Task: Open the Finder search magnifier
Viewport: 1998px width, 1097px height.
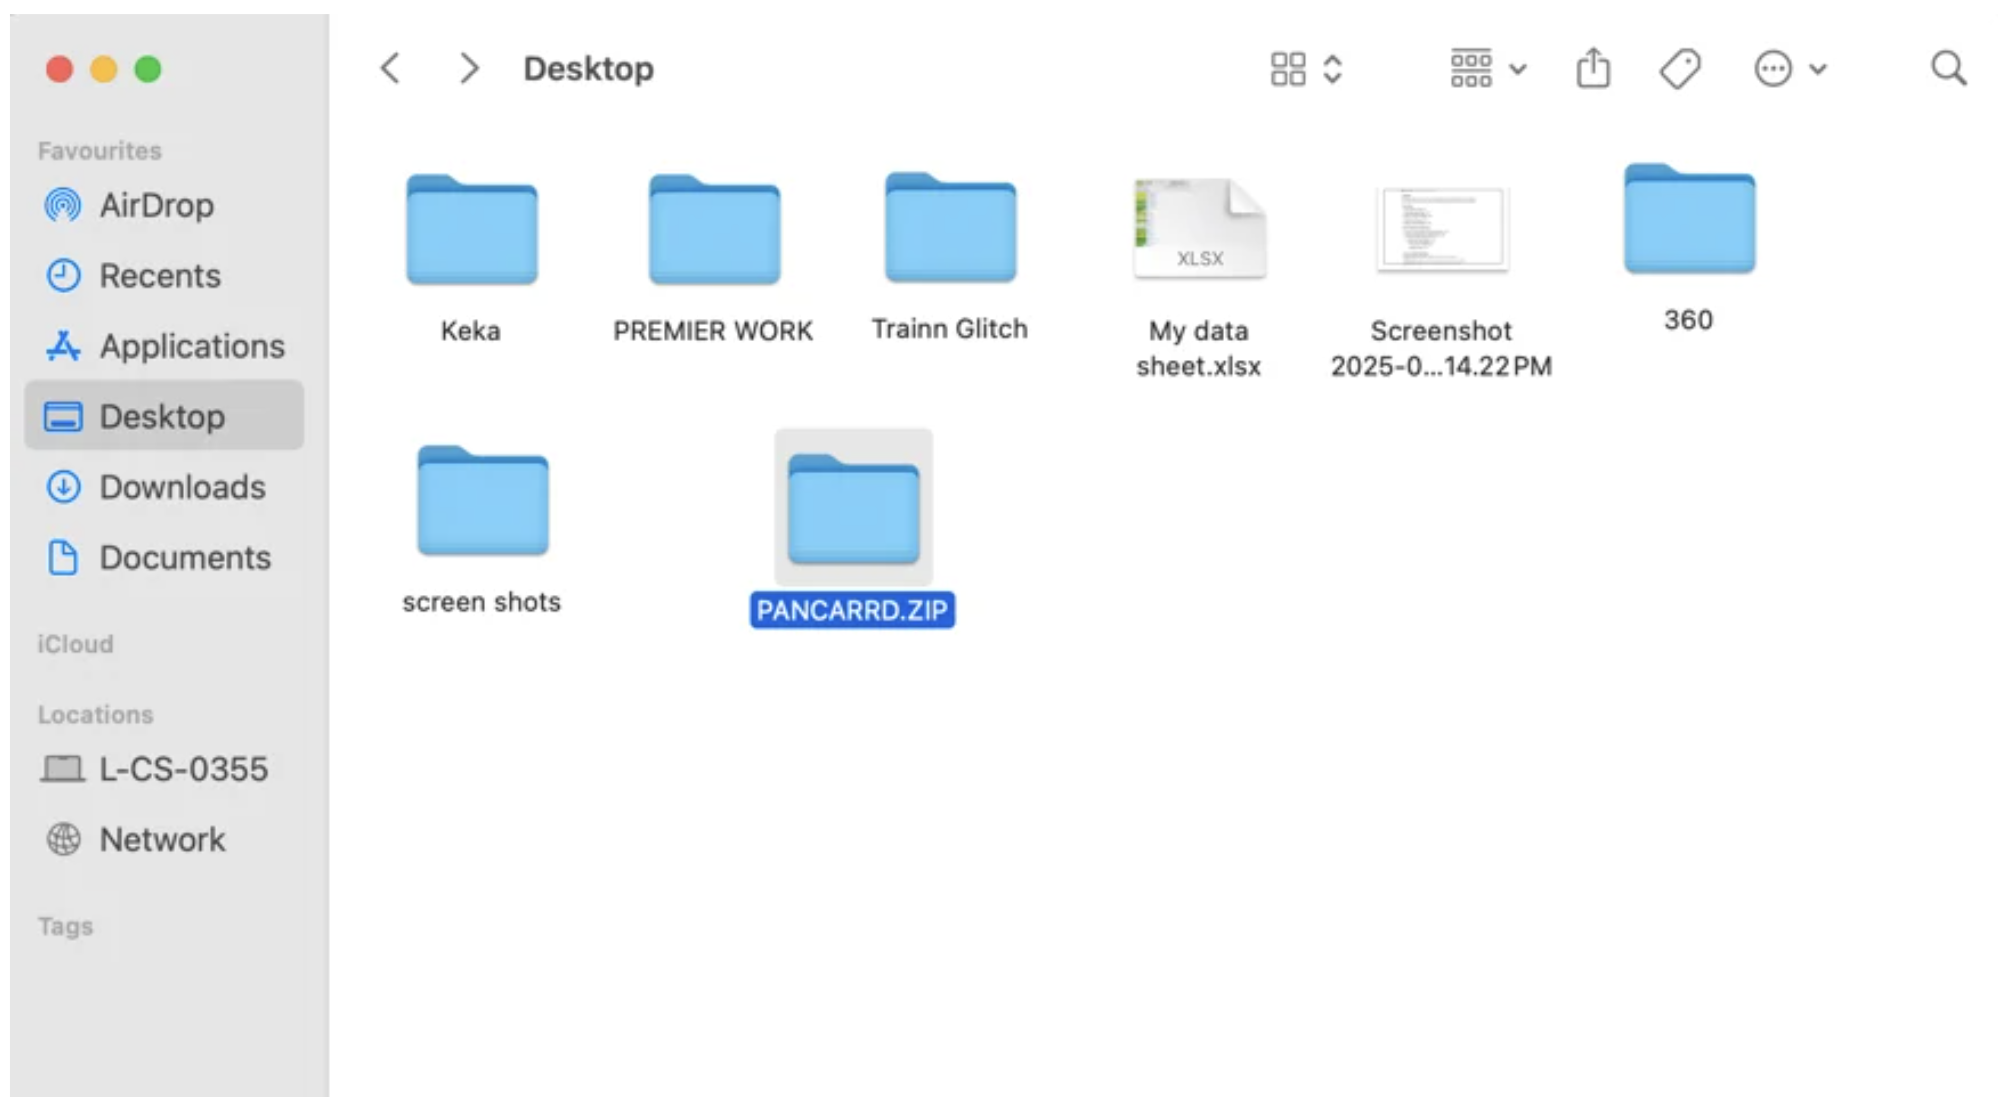Action: (1947, 69)
